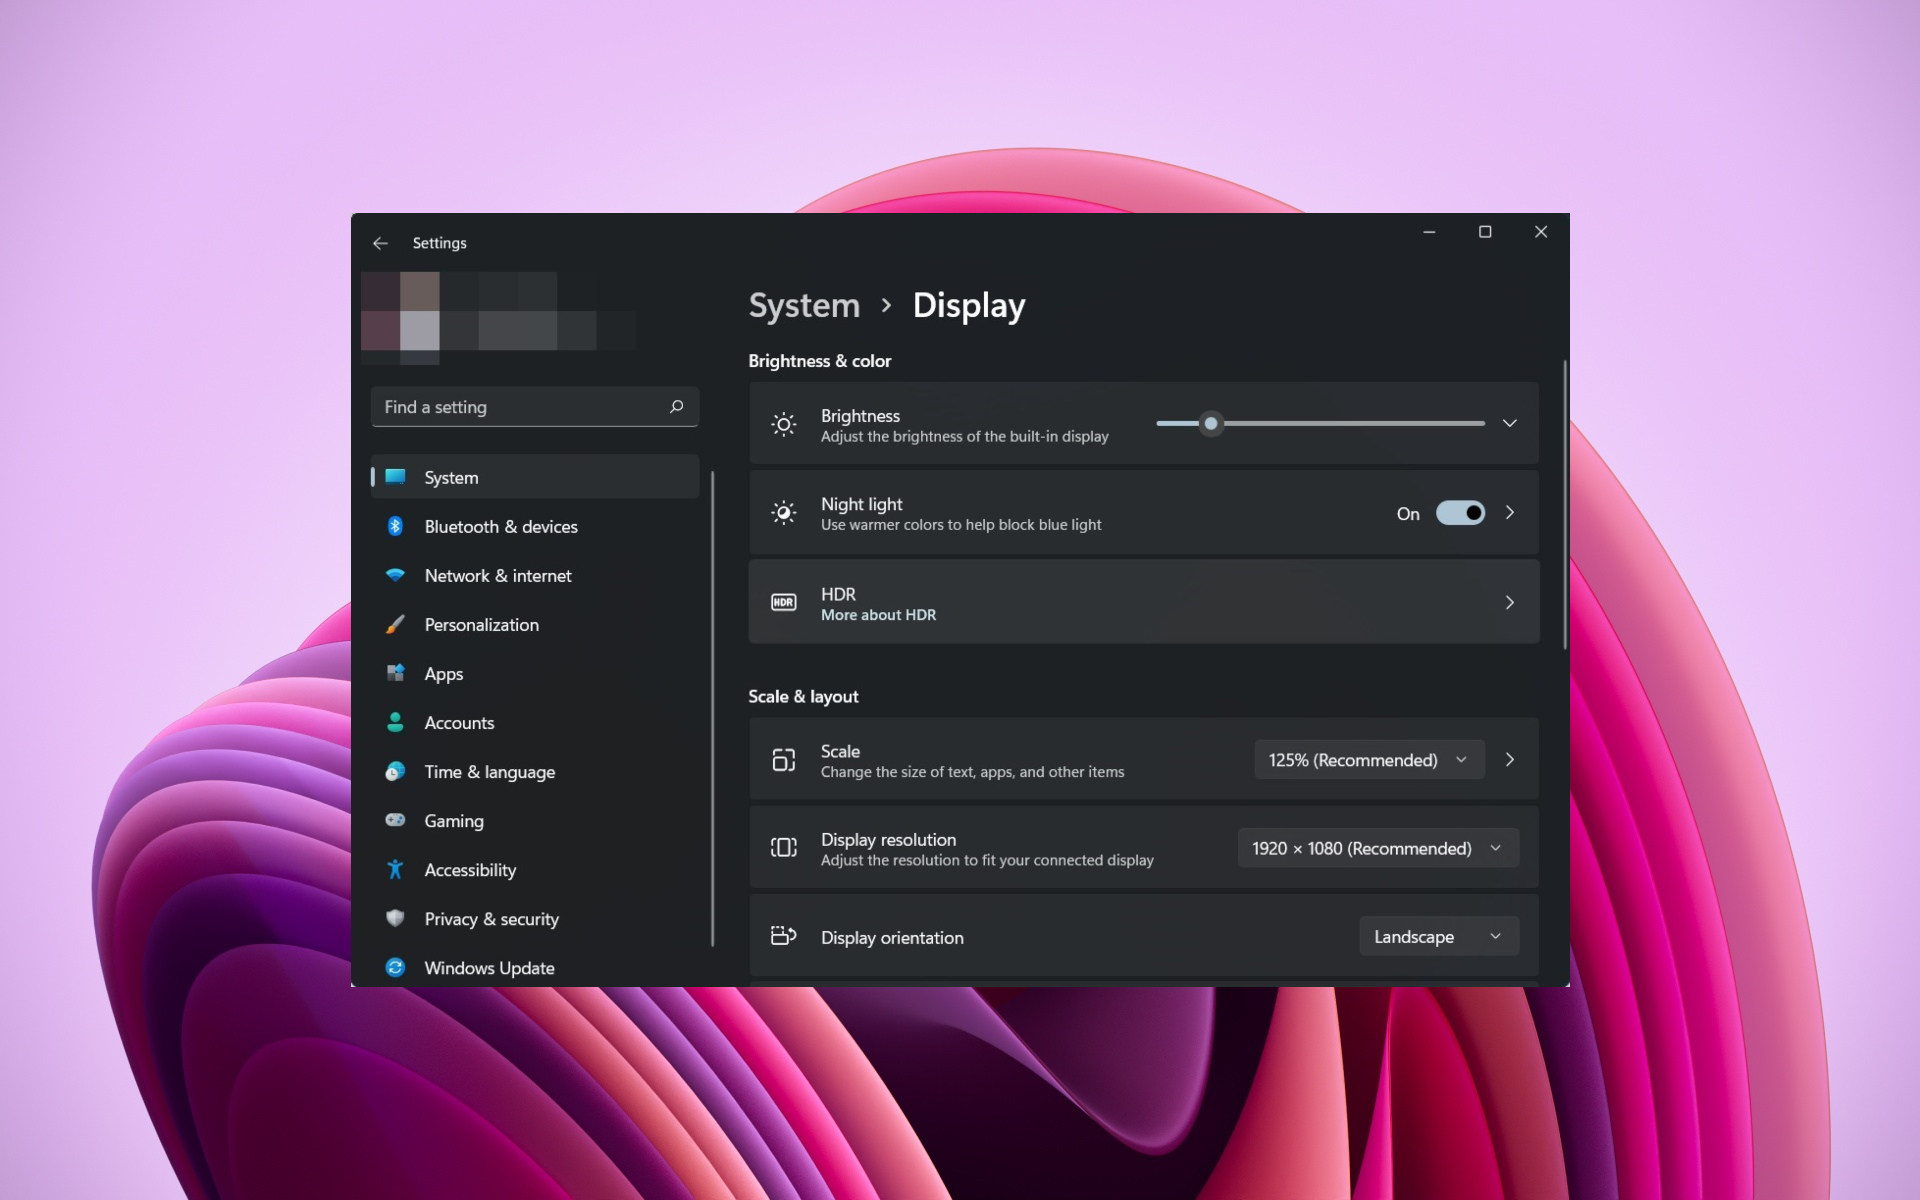Click the Bluetooth & devices icon

(395, 525)
